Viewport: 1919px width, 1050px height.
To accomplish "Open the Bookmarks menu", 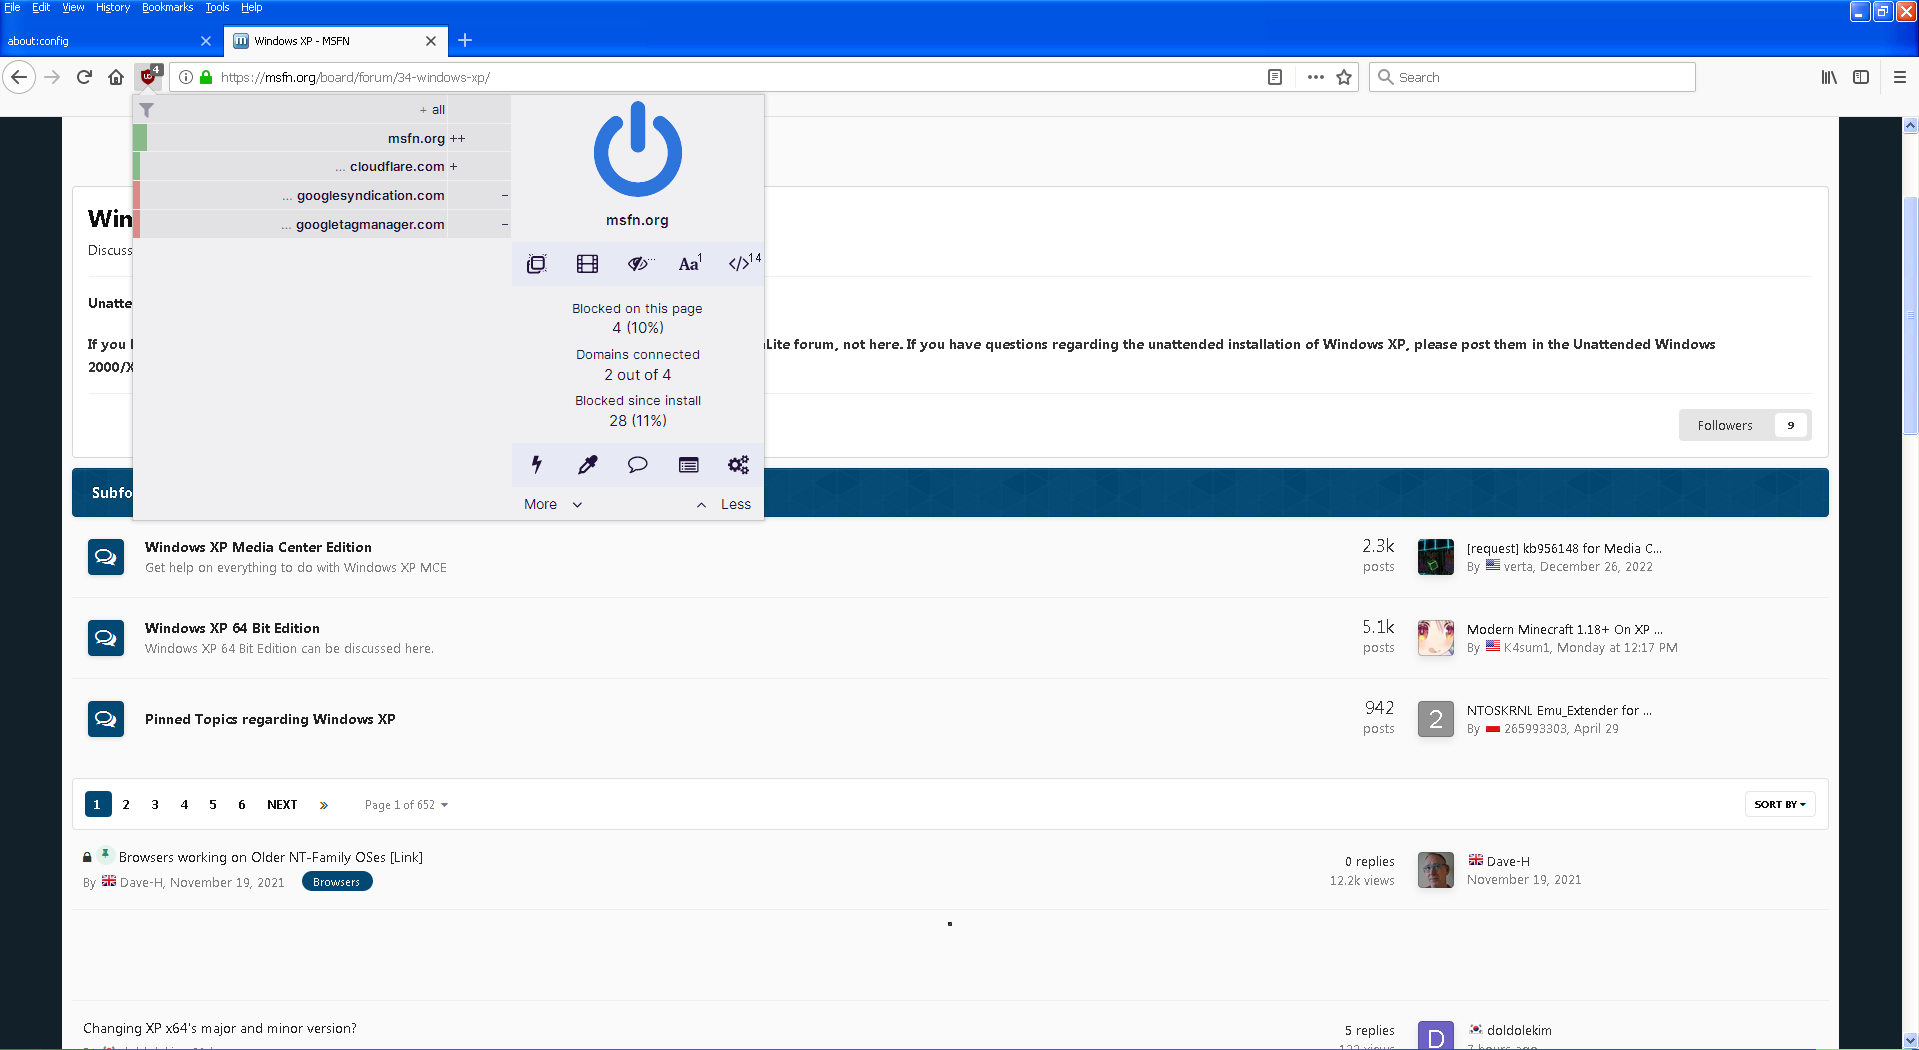I will 168,7.
